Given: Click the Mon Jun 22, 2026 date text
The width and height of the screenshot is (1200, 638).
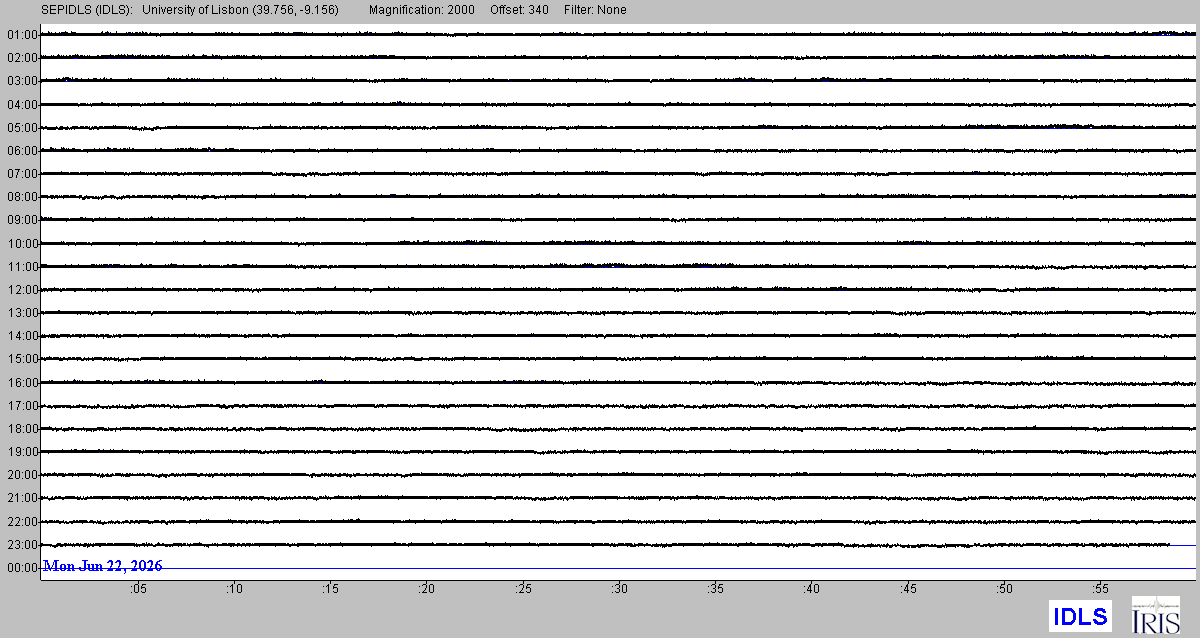Looking at the screenshot, I should tap(103, 566).
